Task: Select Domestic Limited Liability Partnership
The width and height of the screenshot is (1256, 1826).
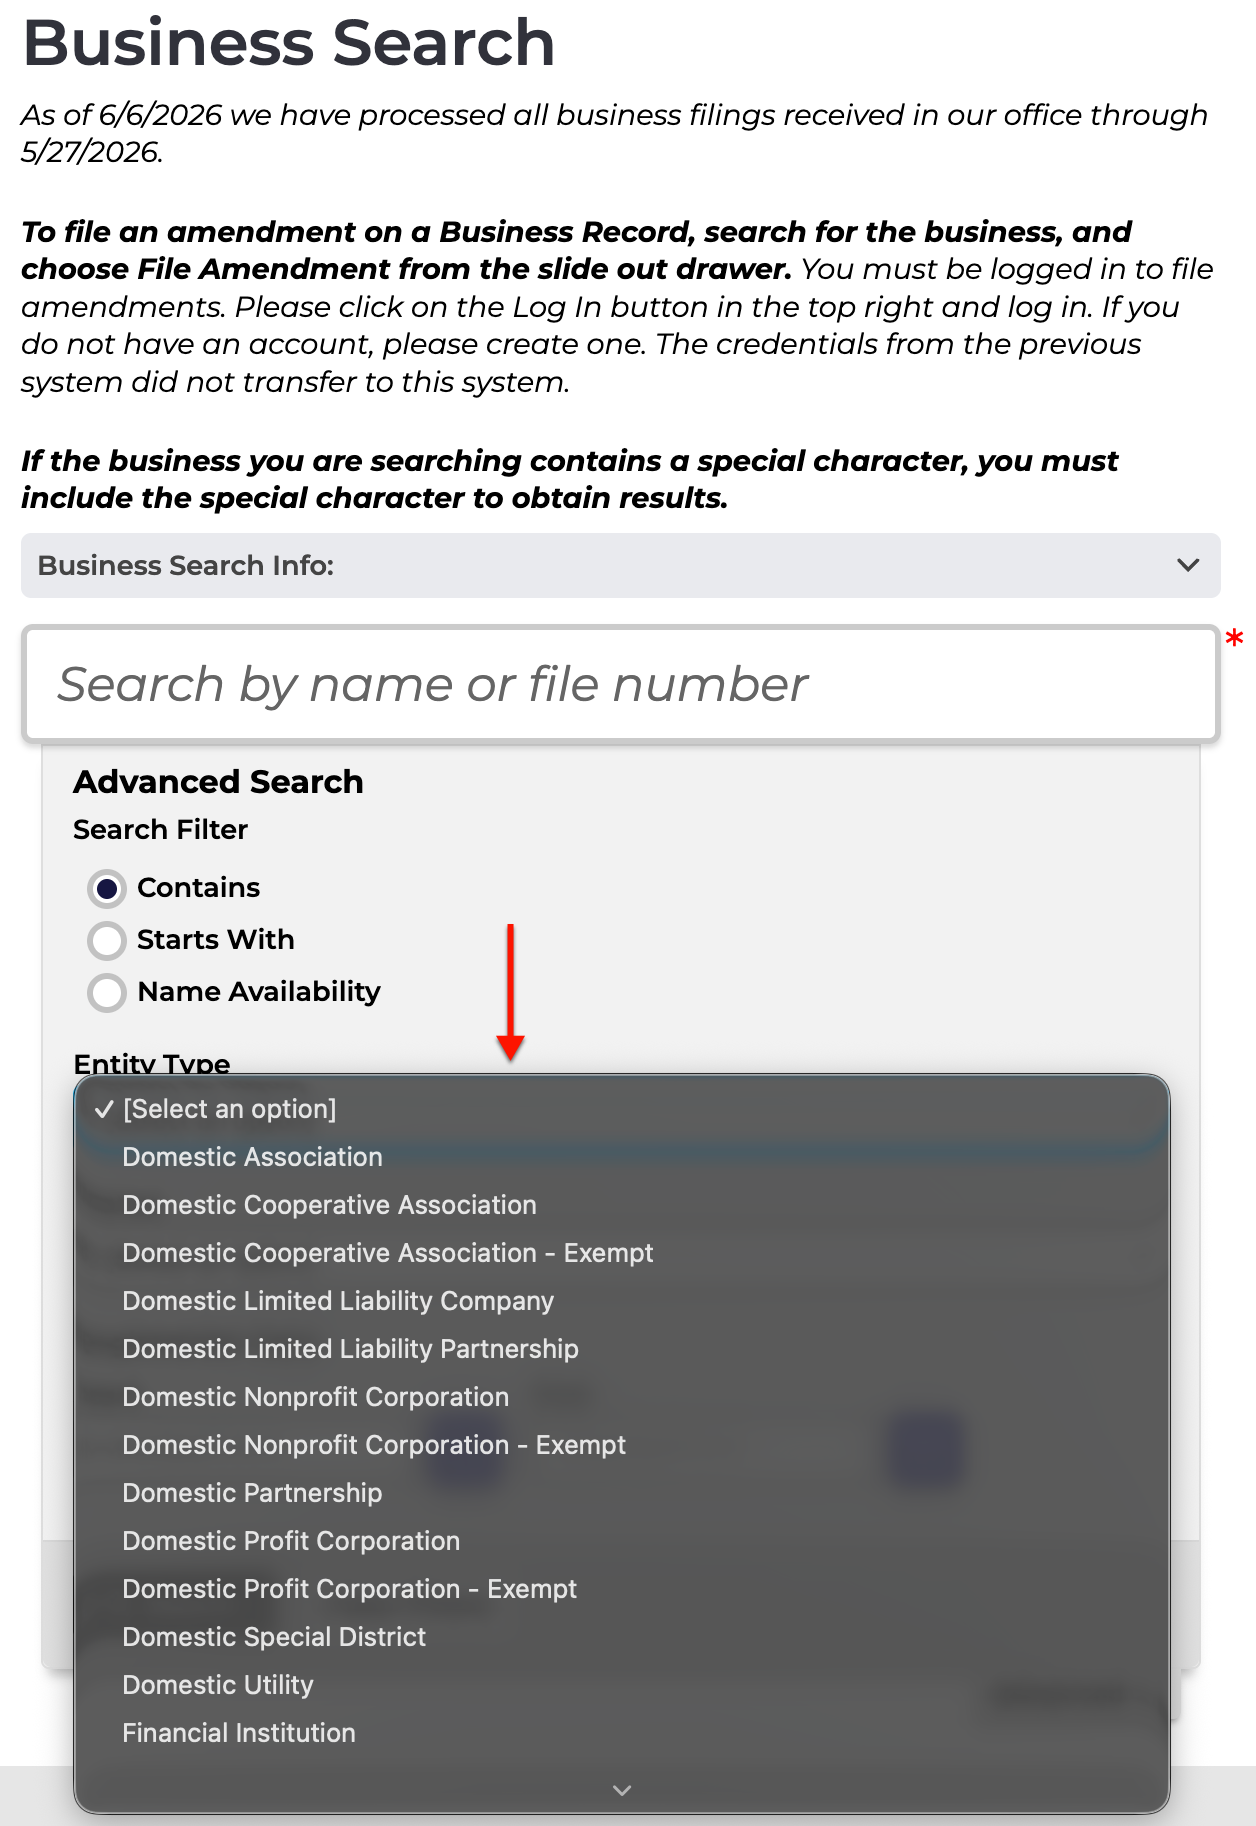Action: pos(622,1349)
